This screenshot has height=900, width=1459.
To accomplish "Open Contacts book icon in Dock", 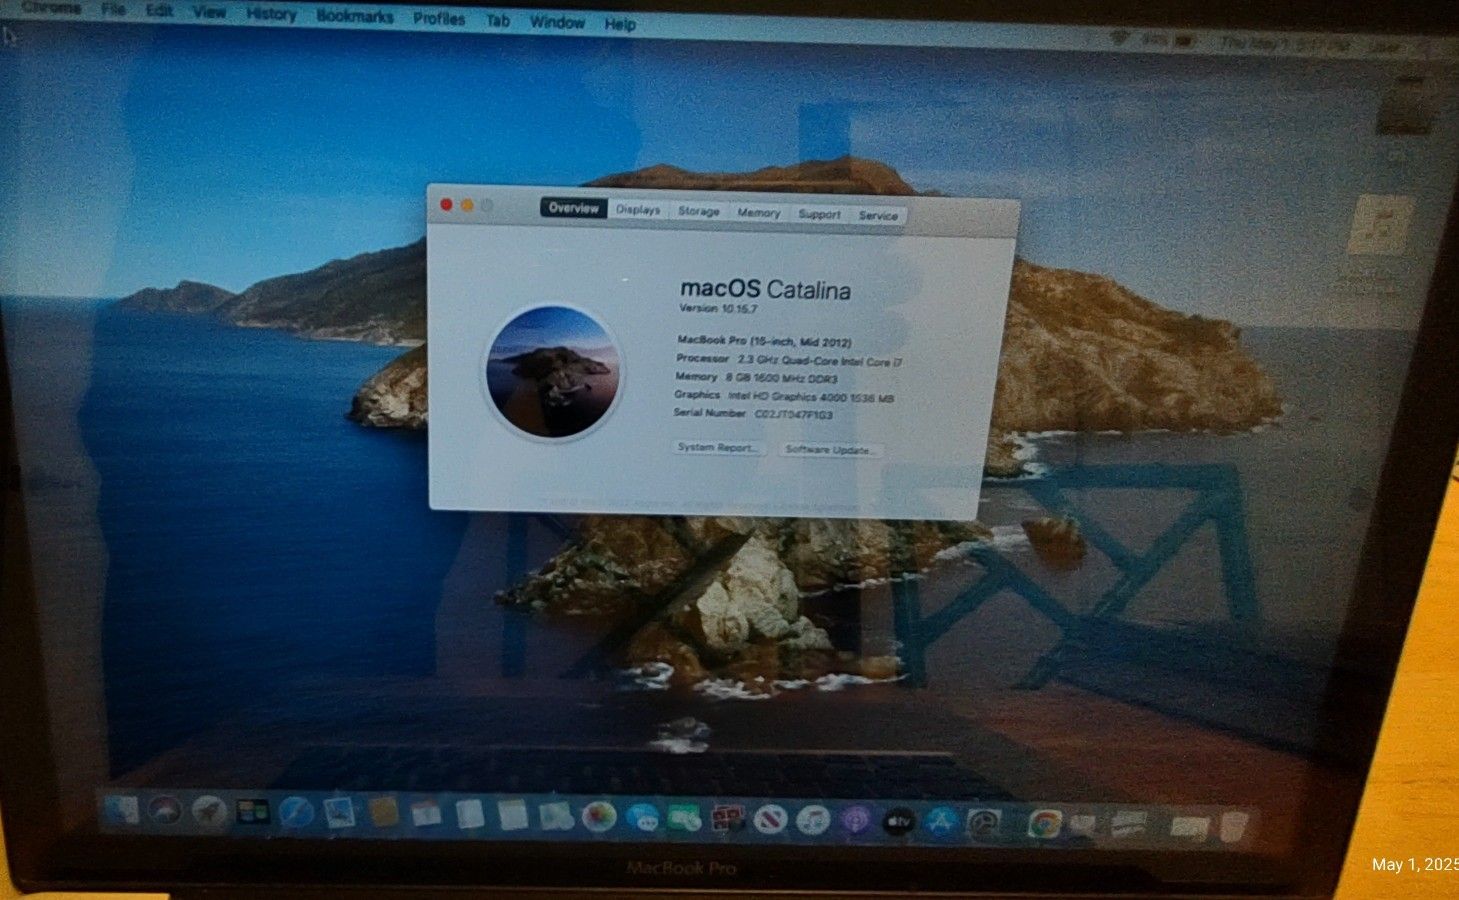I will [384, 813].
